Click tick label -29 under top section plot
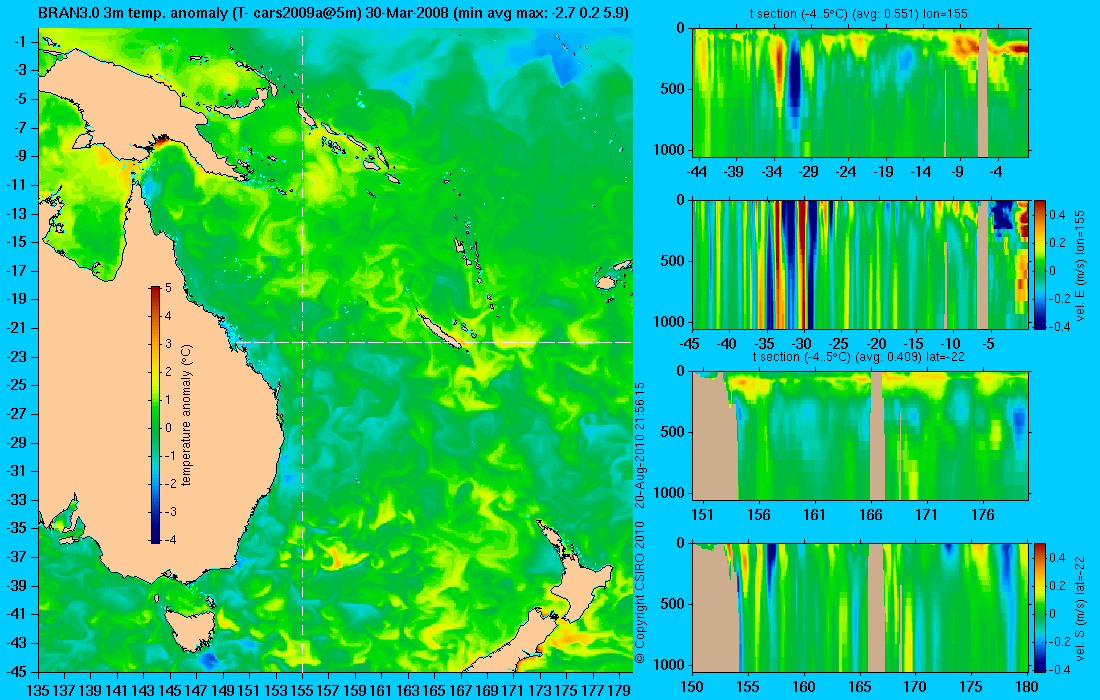 (x=809, y=172)
